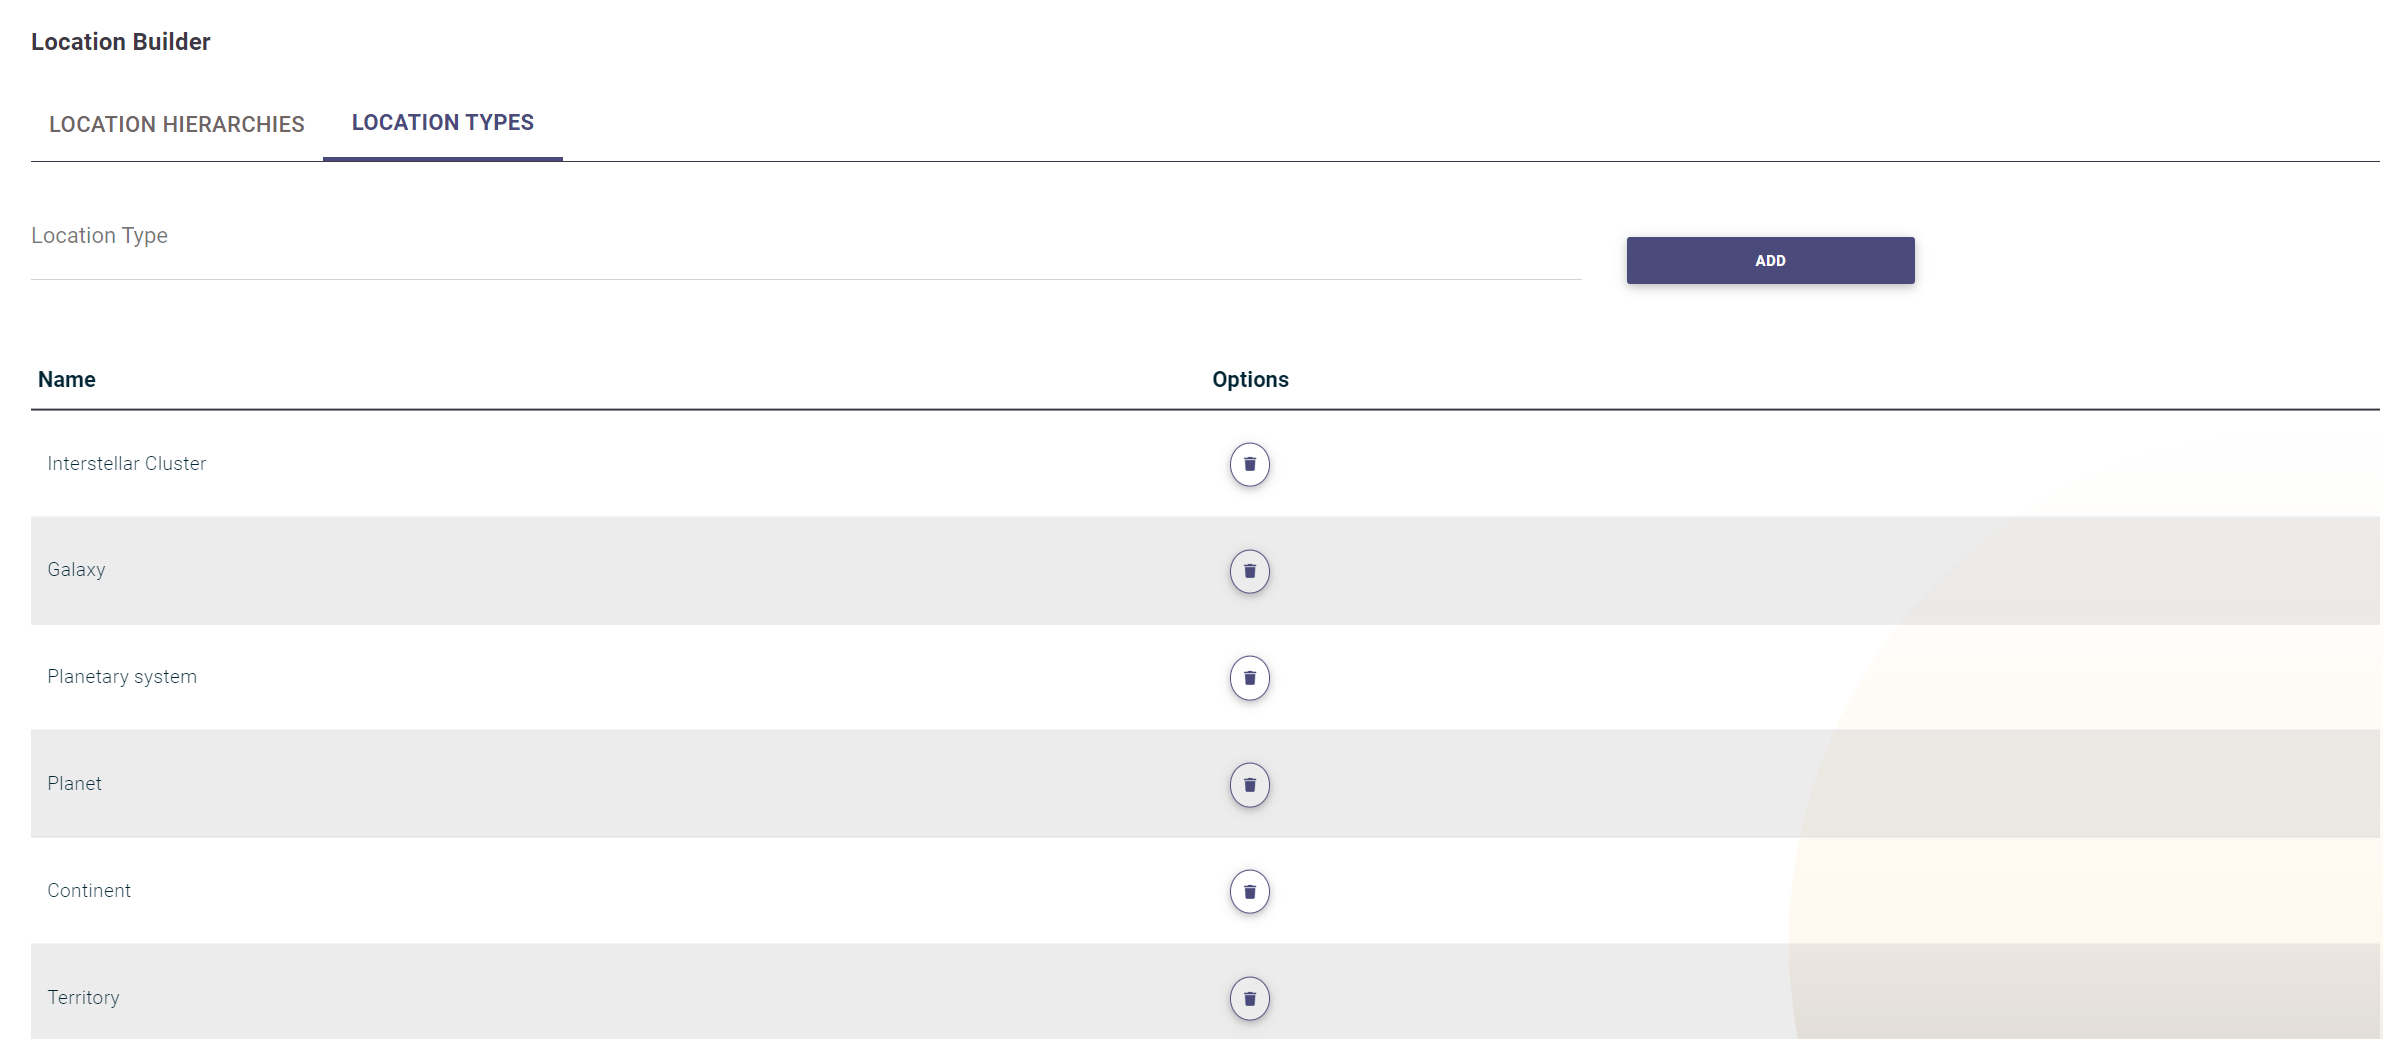Delete the Interstellar Cluster location type
The image size is (2383, 1039).
[x=1249, y=464]
